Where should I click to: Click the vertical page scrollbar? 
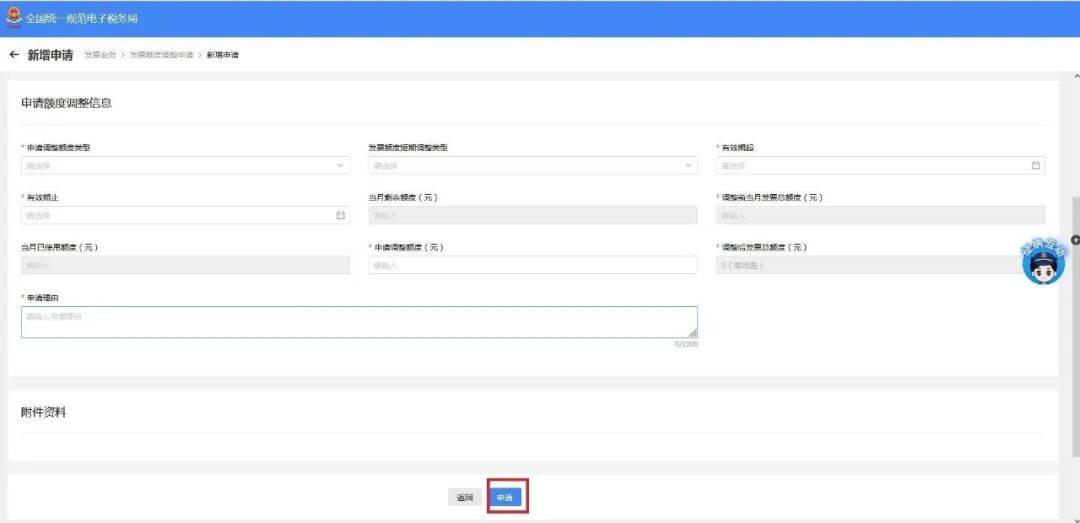pos(1075,300)
